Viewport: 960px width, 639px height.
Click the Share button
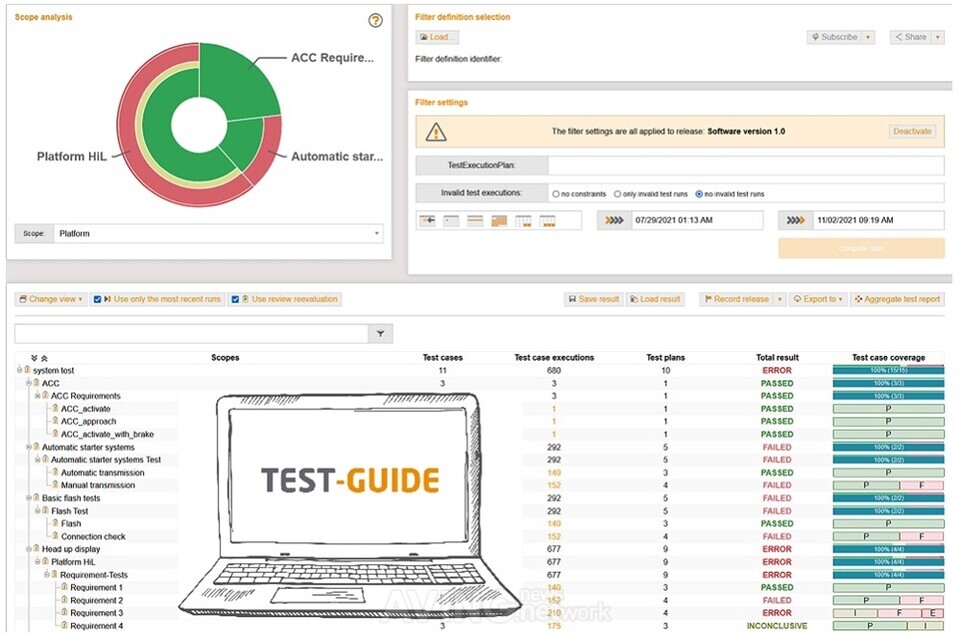(x=910, y=37)
